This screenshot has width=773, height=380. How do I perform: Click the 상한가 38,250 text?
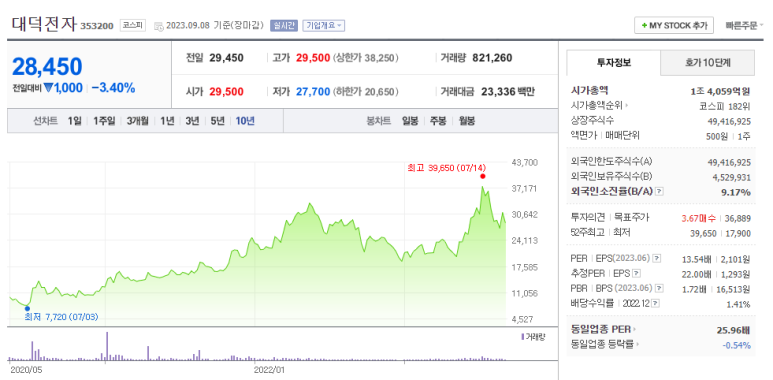click(x=366, y=58)
